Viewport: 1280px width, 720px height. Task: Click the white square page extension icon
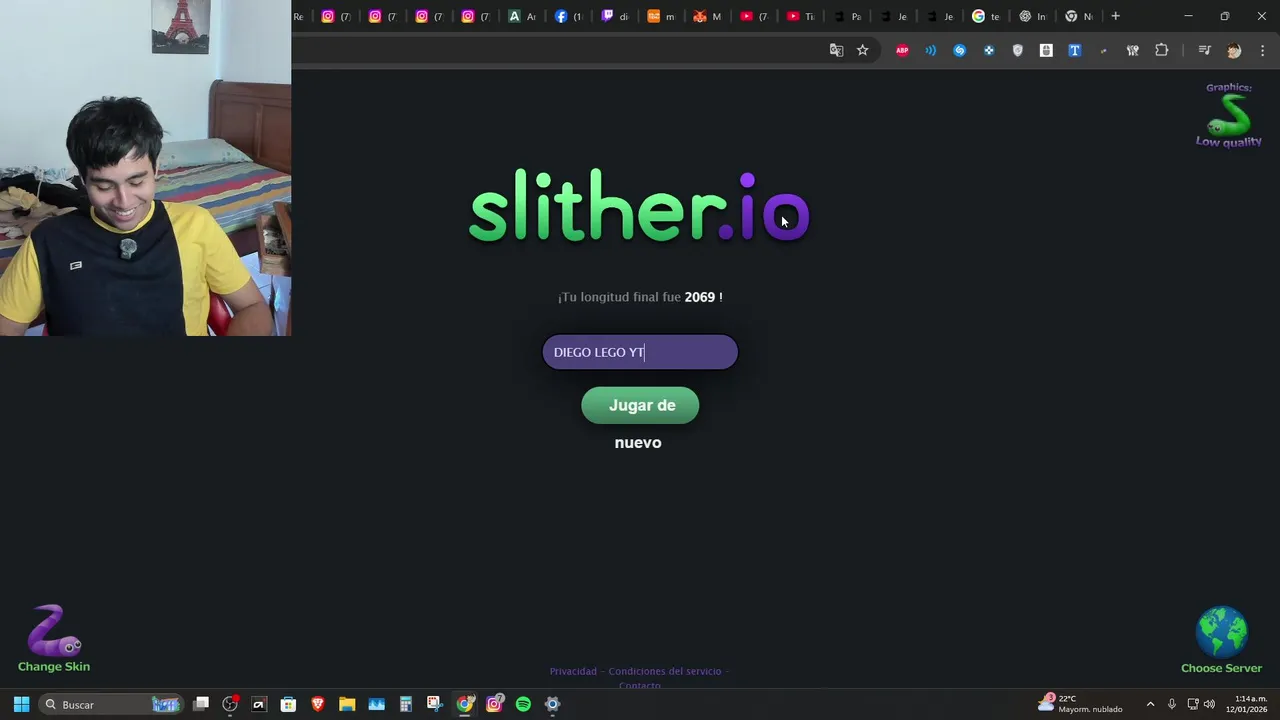coord(1046,50)
